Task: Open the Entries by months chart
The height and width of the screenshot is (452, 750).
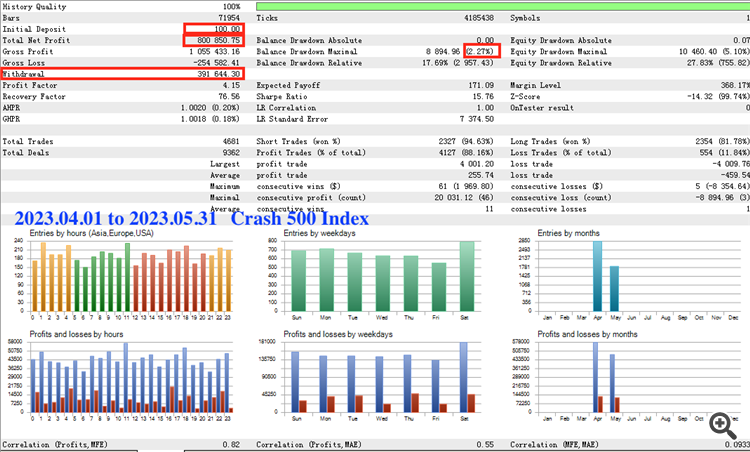Action: 630,273
